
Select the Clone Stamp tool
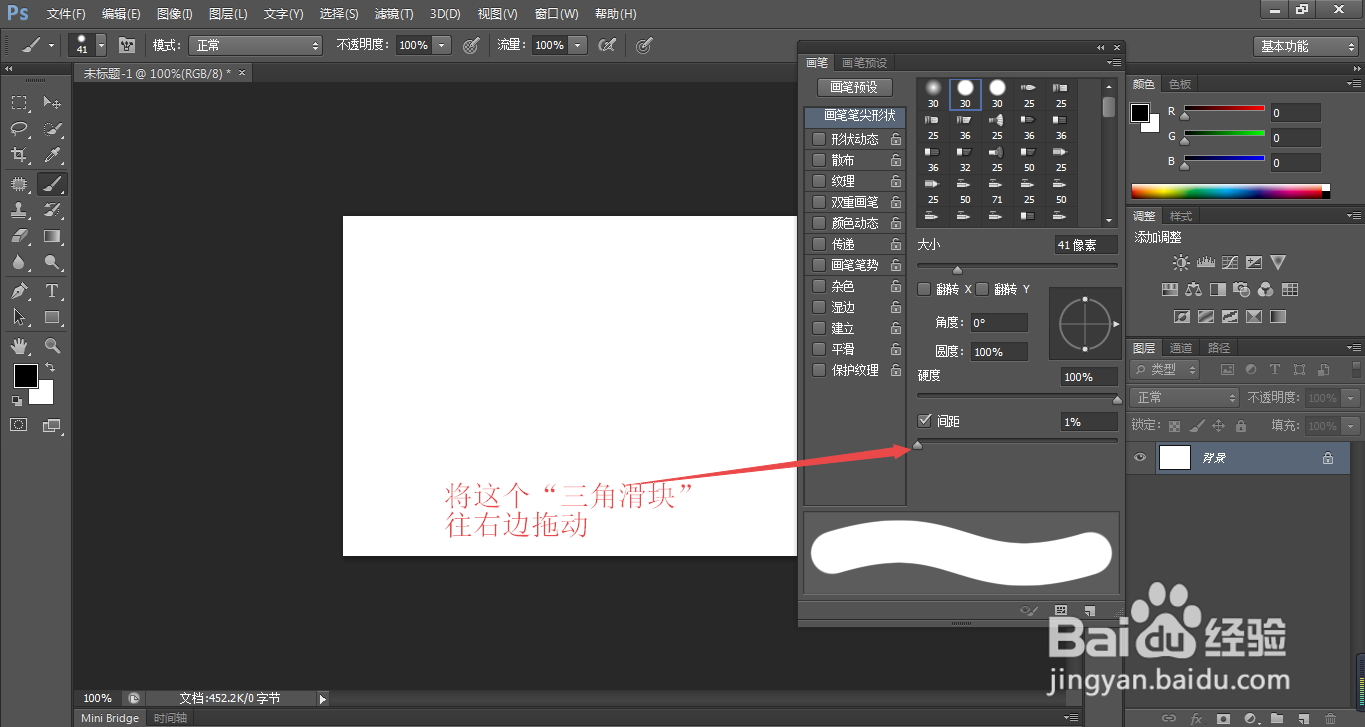pos(20,210)
